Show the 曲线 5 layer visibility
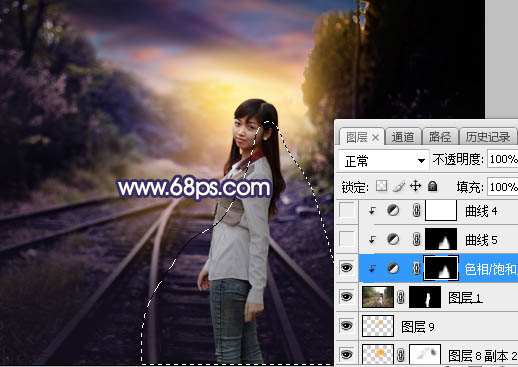518x367 pixels. pos(347,239)
